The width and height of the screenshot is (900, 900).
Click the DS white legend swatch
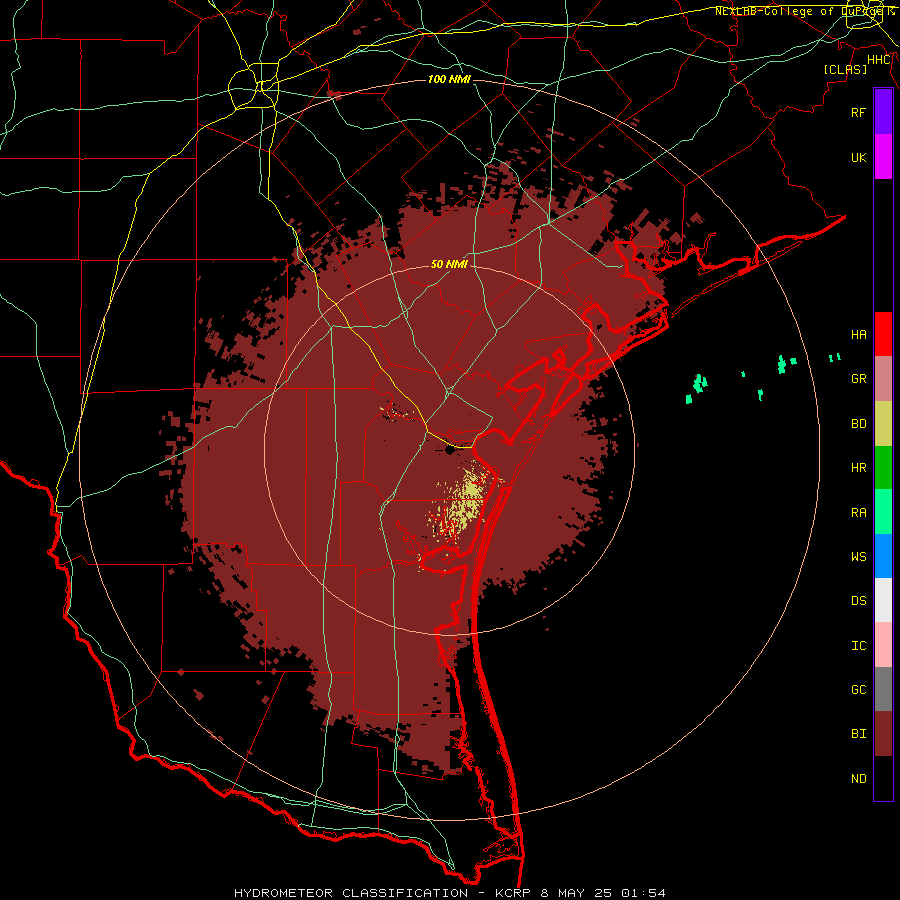click(x=883, y=600)
